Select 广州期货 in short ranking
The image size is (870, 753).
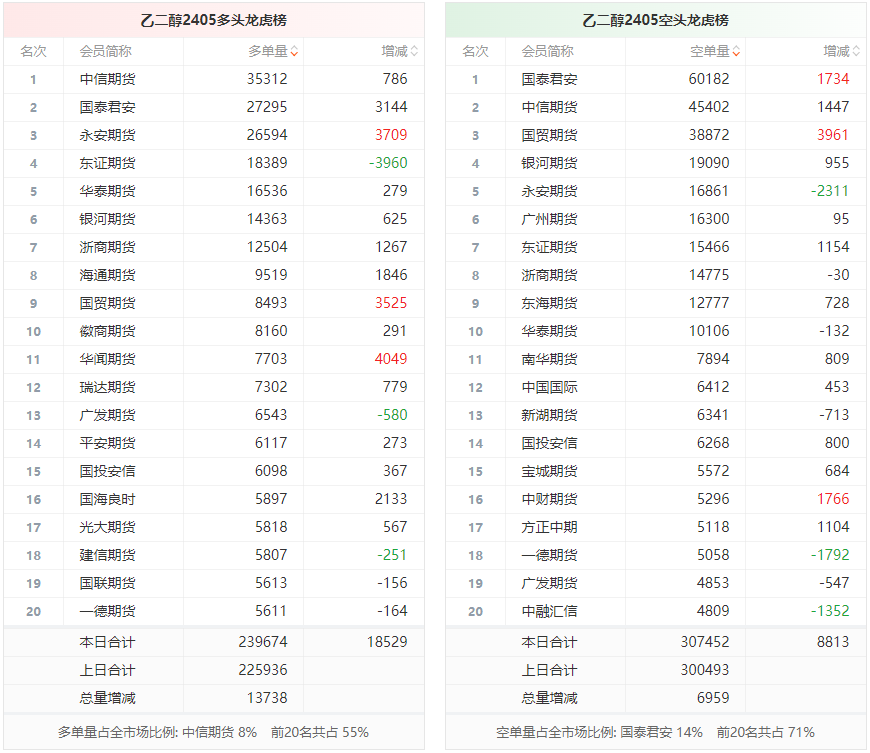click(x=549, y=219)
